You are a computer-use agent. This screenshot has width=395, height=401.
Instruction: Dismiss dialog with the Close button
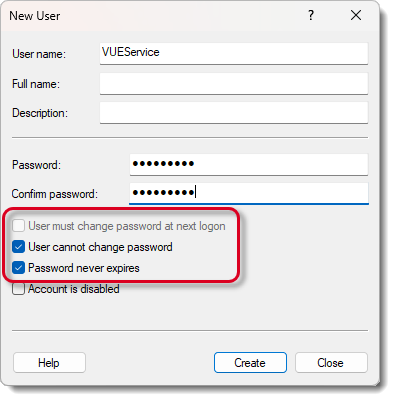(x=331, y=362)
